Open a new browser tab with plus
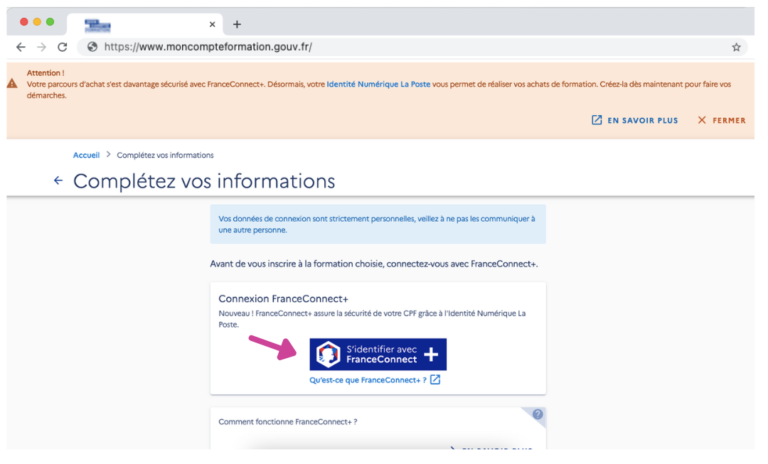The height and width of the screenshot is (464, 768). point(237,24)
